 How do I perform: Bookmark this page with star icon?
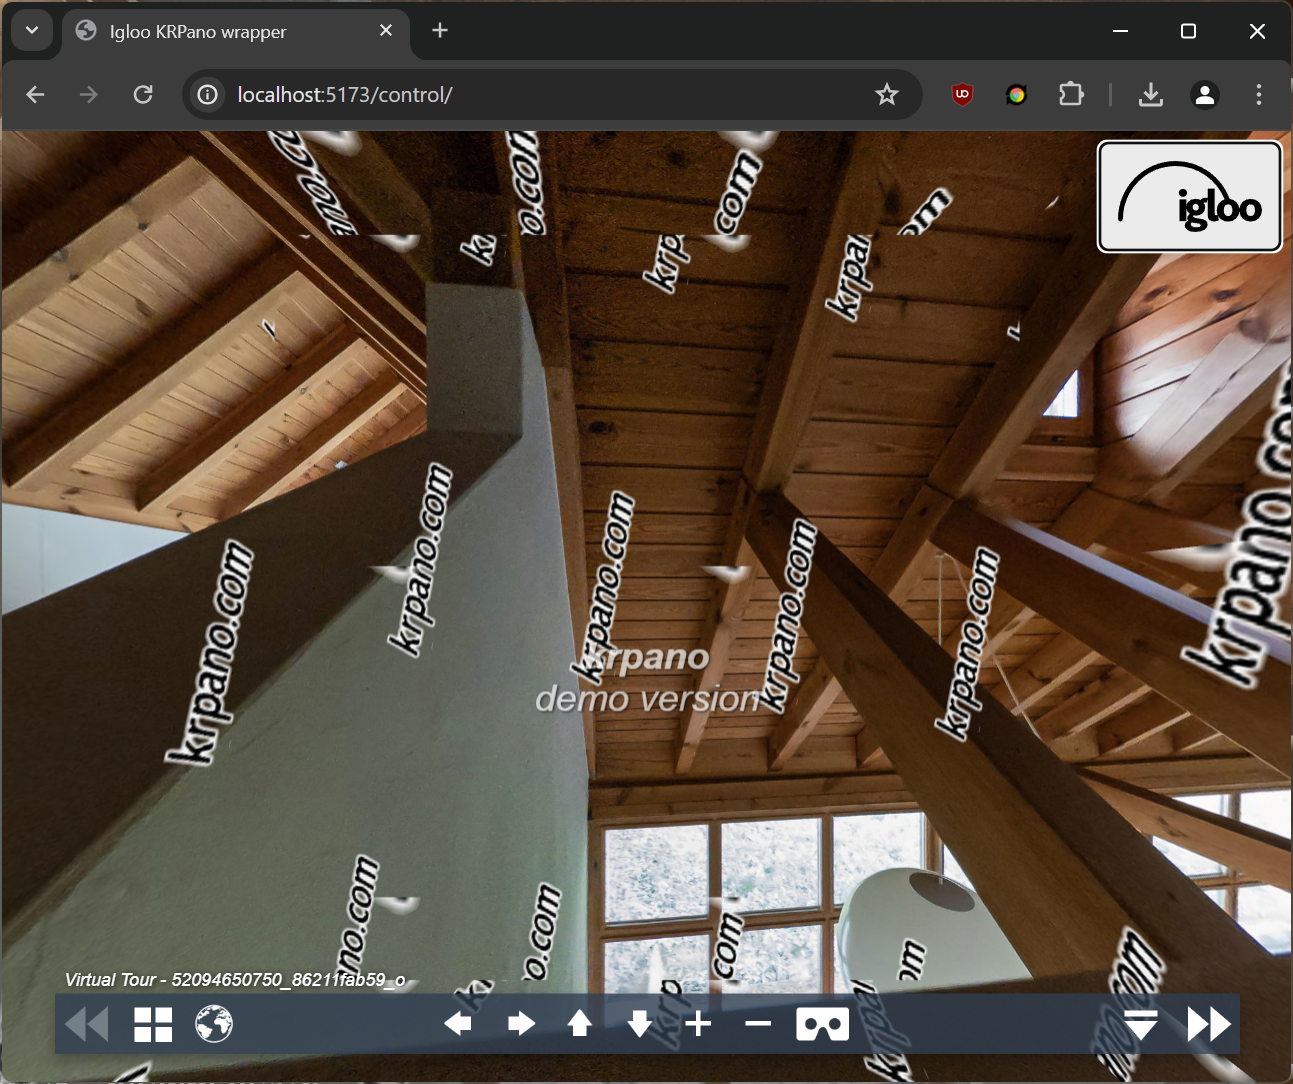(886, 95)
